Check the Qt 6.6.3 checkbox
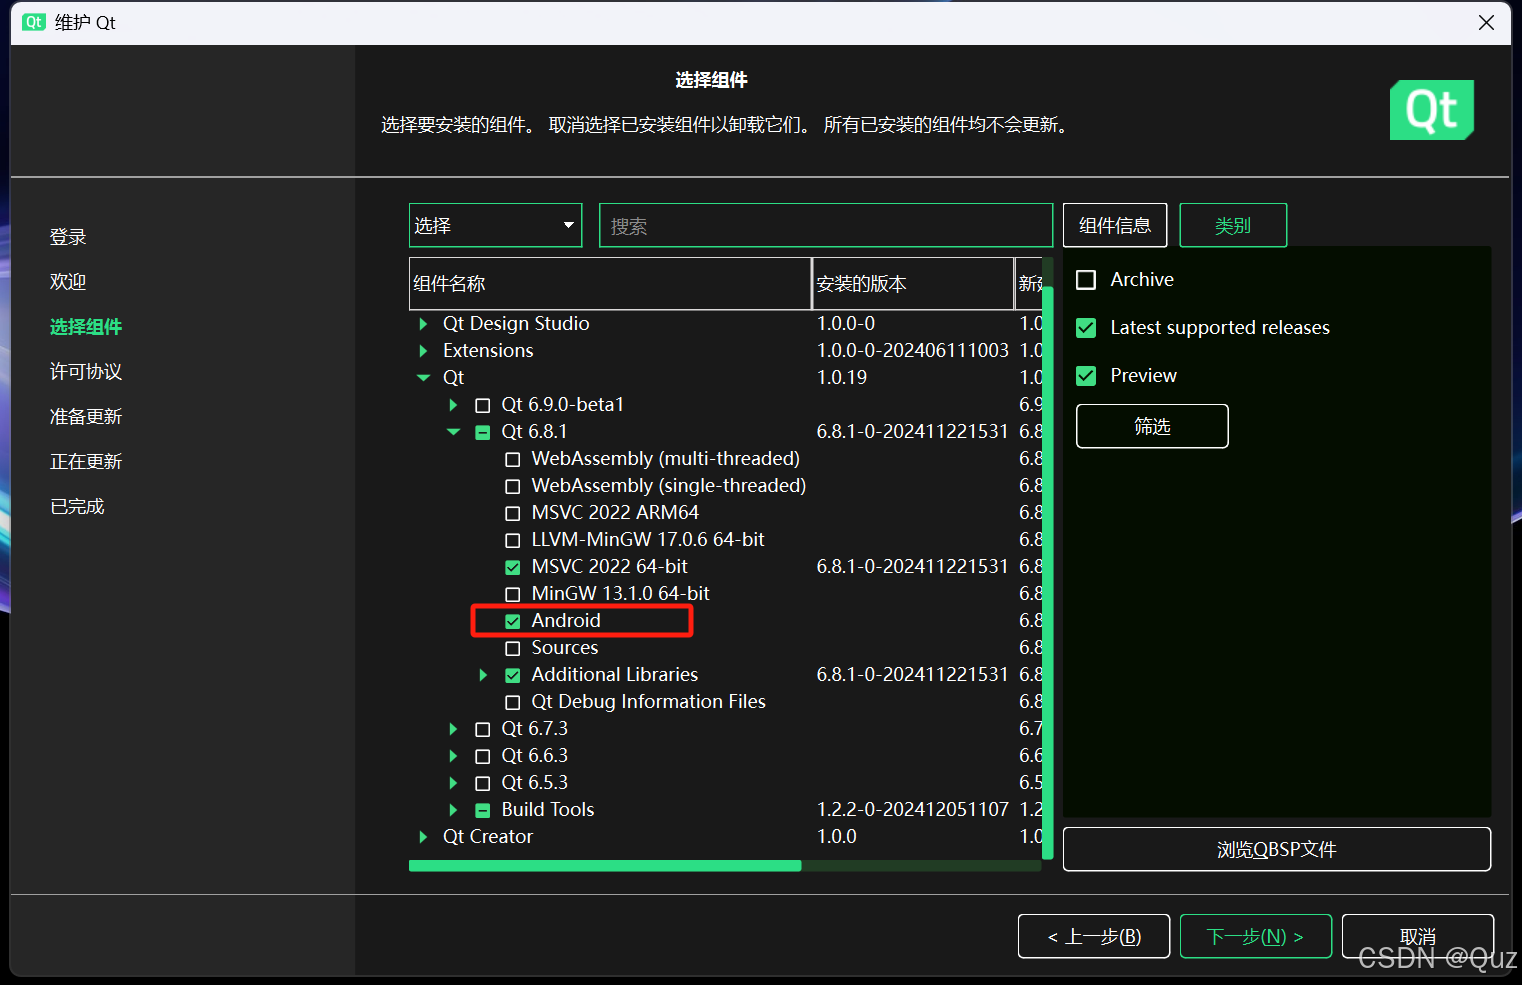 (483, 756)
